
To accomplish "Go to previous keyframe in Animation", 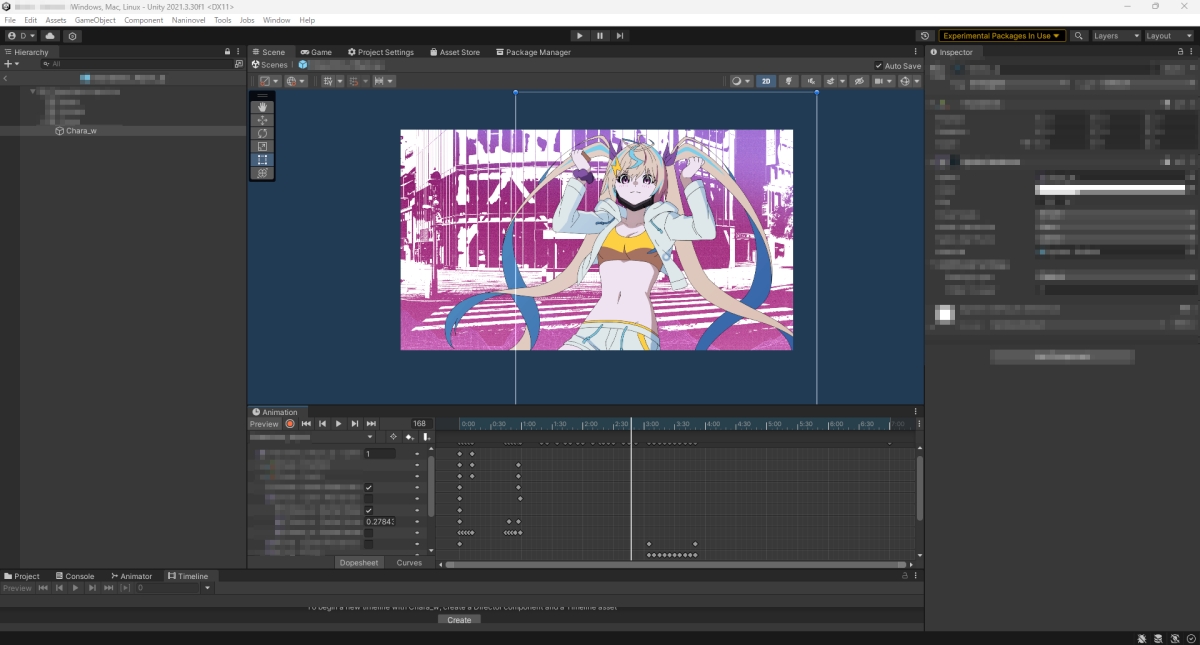I will click(x=322, y=424).
